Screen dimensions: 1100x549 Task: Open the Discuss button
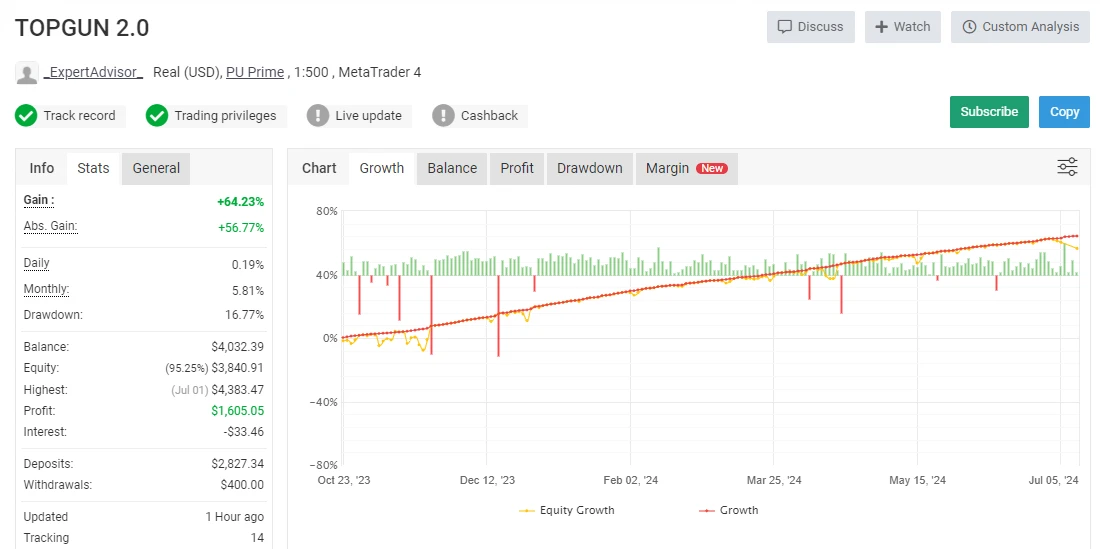[x=810, y=27]
